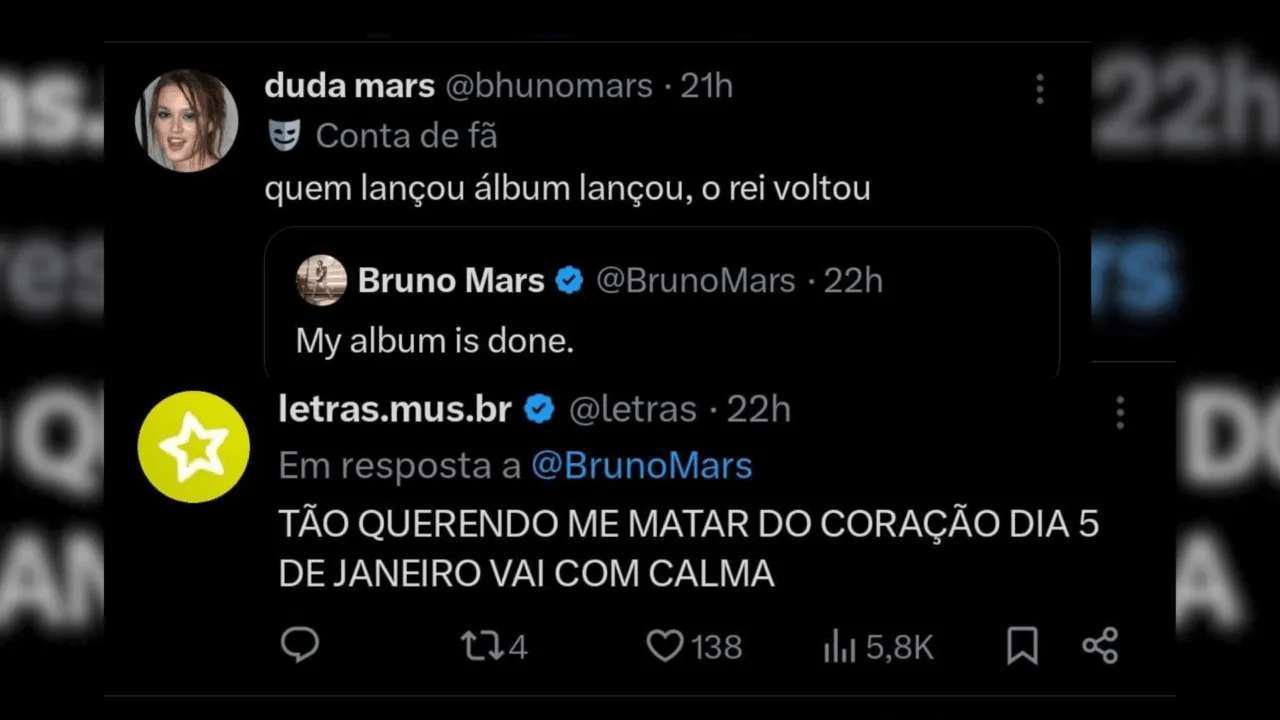This screenshot has width=1280, height=720.
Task: Click the fan account mask icon
Action: (284, 135)
